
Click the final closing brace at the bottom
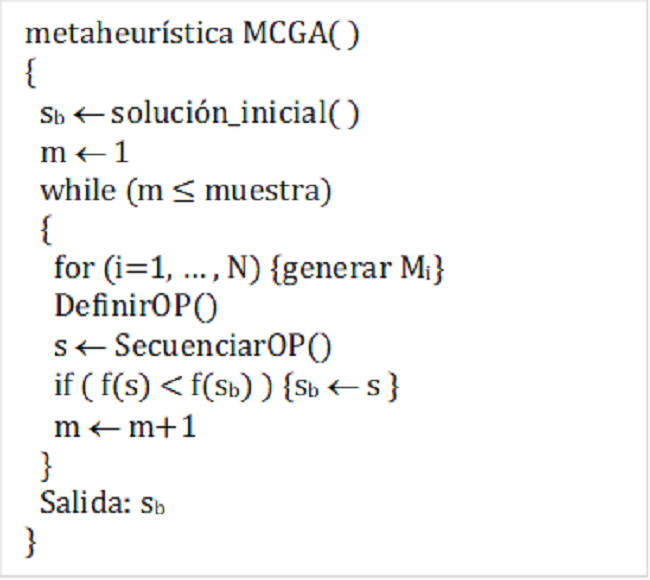(31, 541)
